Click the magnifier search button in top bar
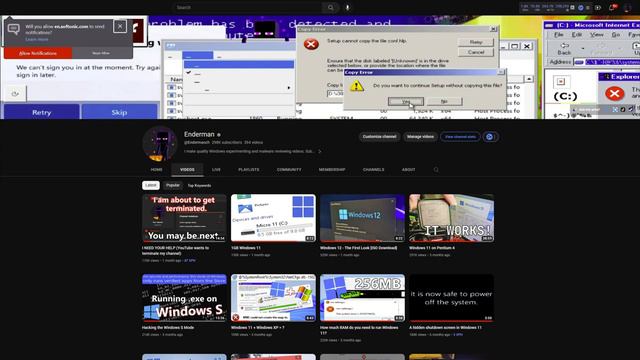The height and width of the screenshot is (360, 640). tap(331, 7)
